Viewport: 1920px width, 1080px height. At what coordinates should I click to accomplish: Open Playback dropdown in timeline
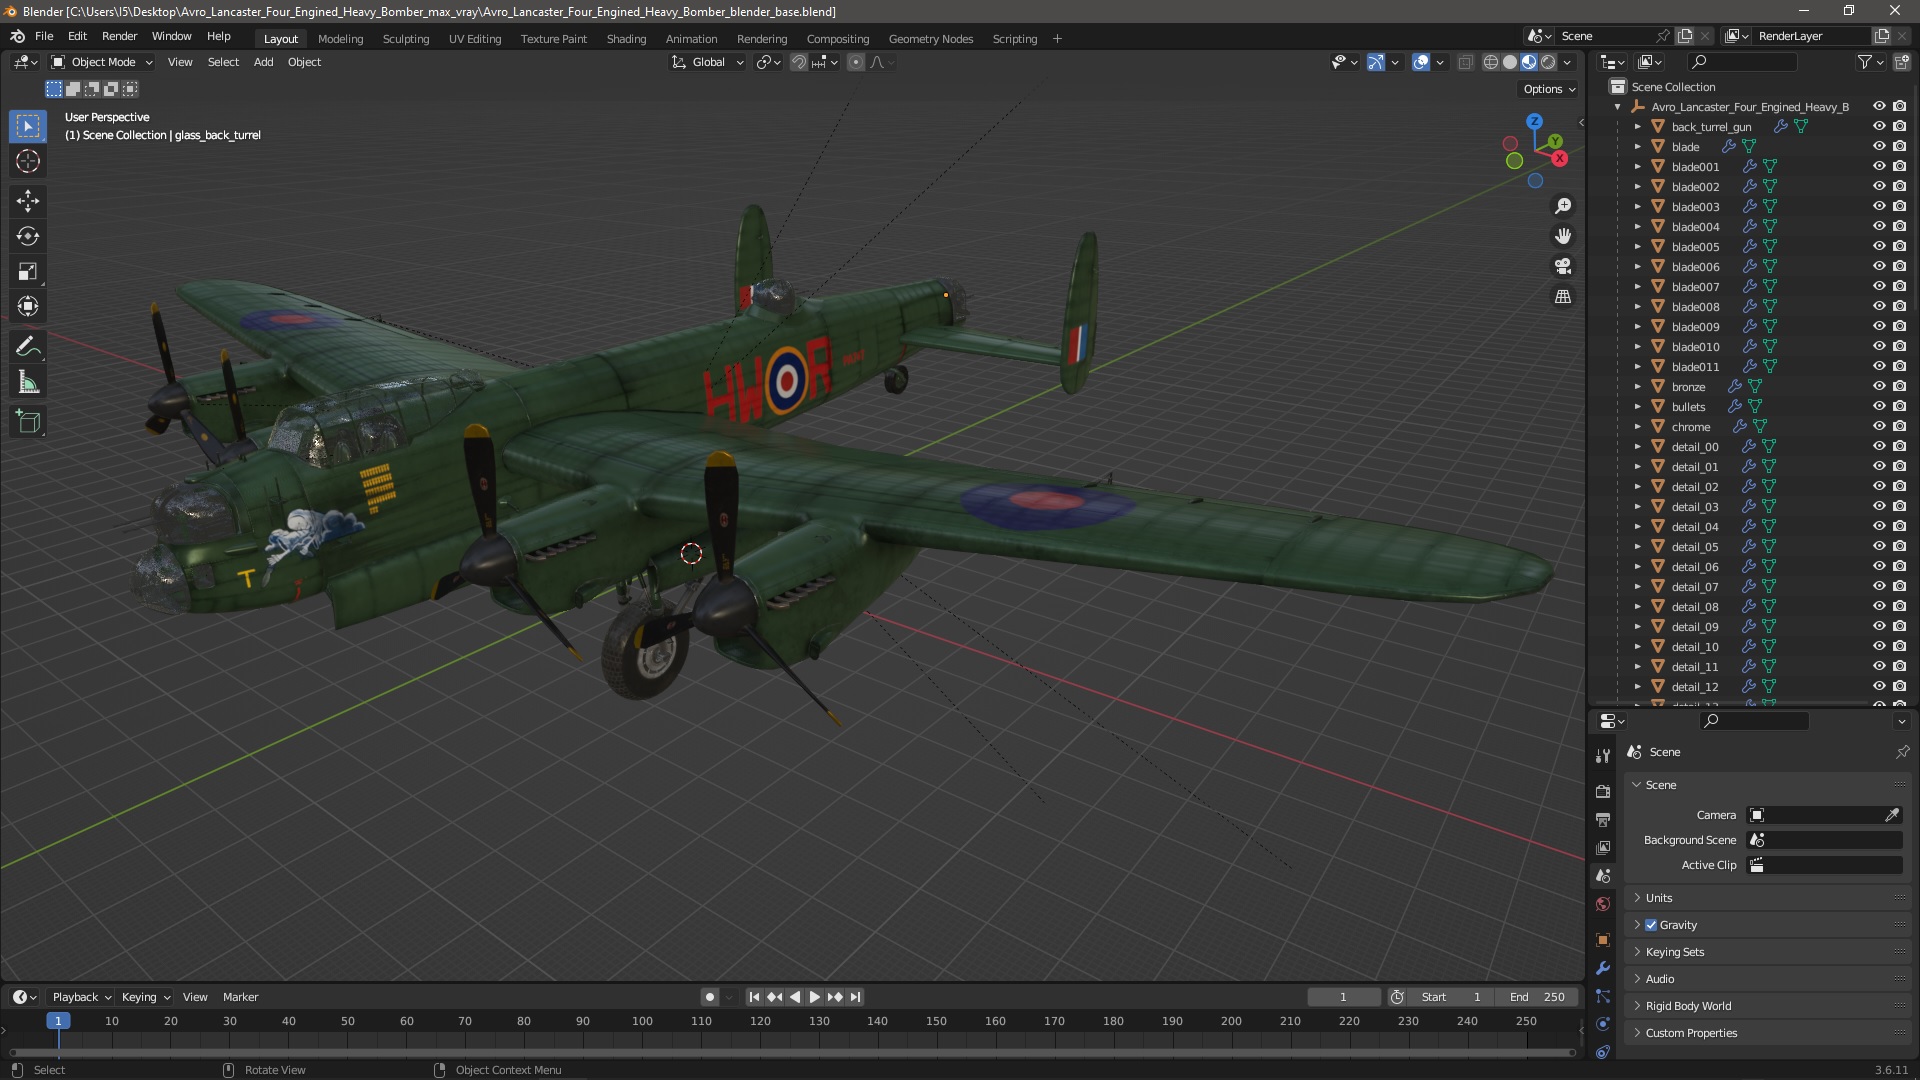(81, 997)
